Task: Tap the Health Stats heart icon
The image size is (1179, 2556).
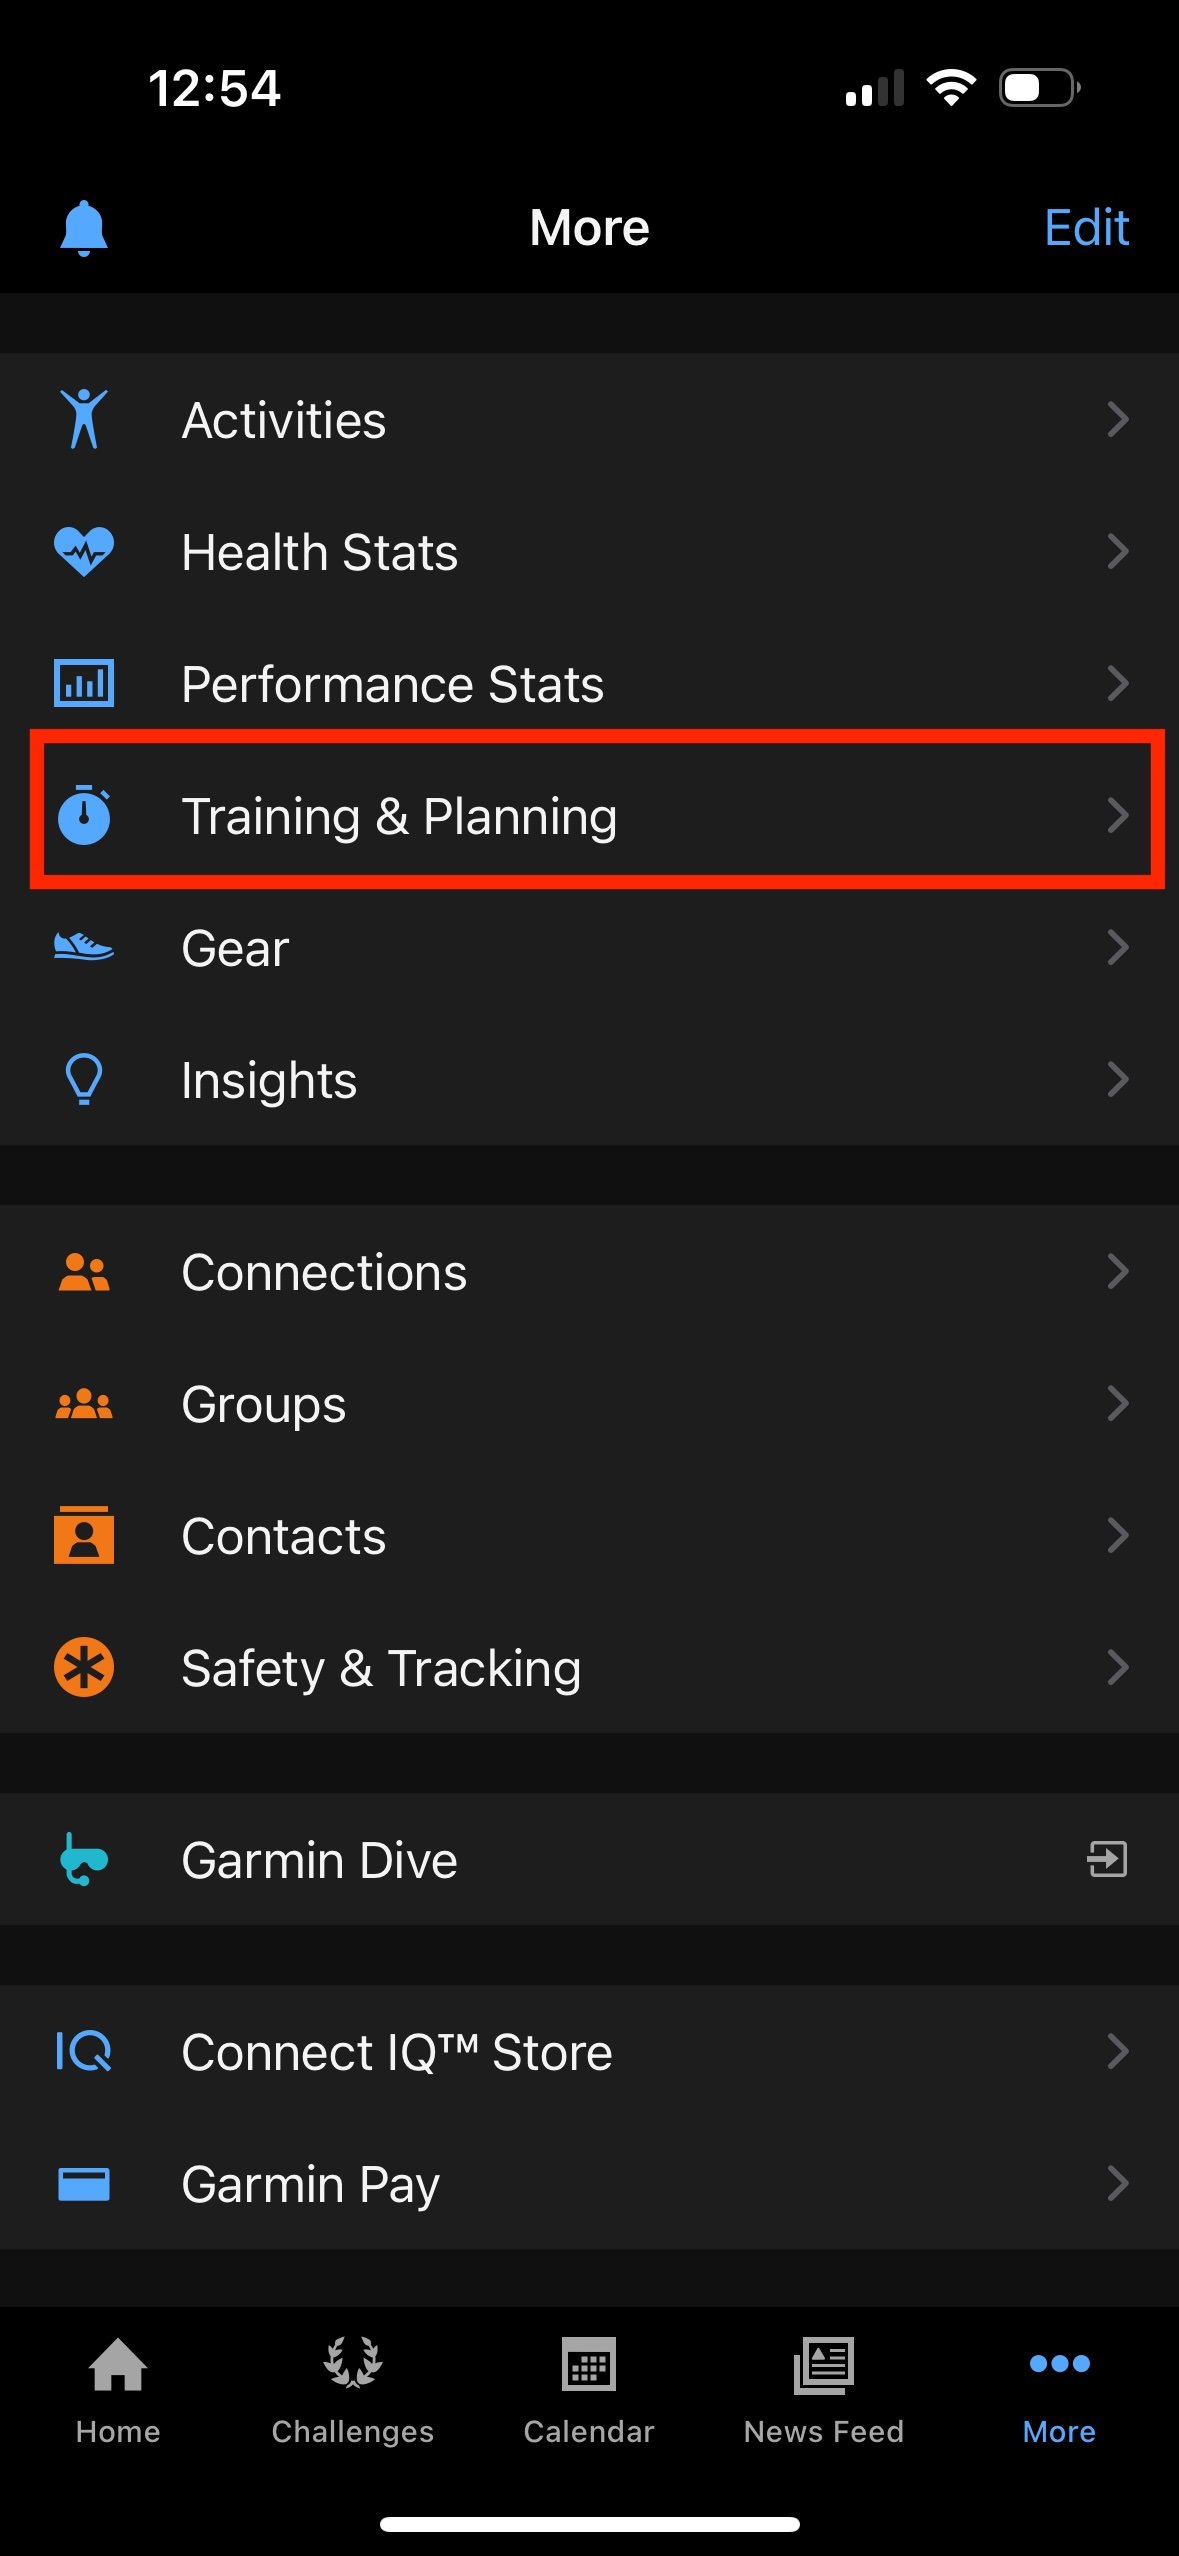Action: (85, 551)
